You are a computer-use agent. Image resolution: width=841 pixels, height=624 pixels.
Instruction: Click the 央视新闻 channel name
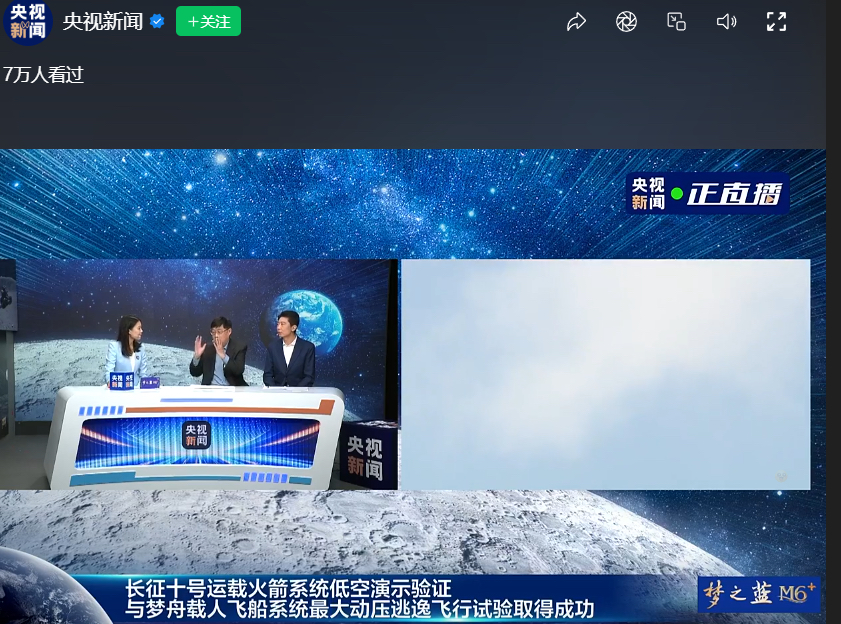coord(103,22)
